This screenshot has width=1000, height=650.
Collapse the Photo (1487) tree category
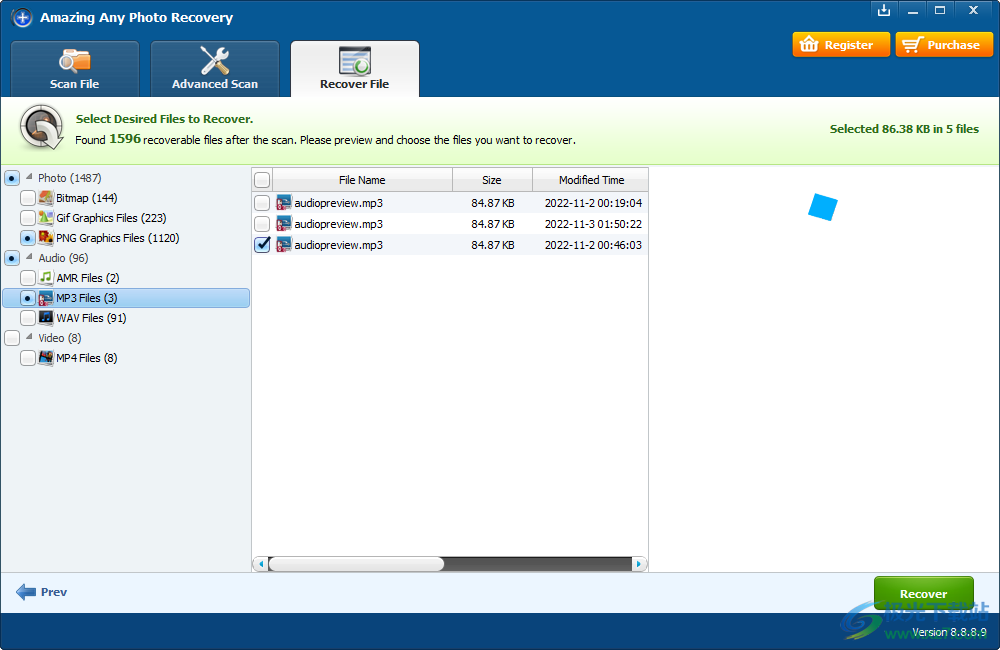click(x=28, y=178)
